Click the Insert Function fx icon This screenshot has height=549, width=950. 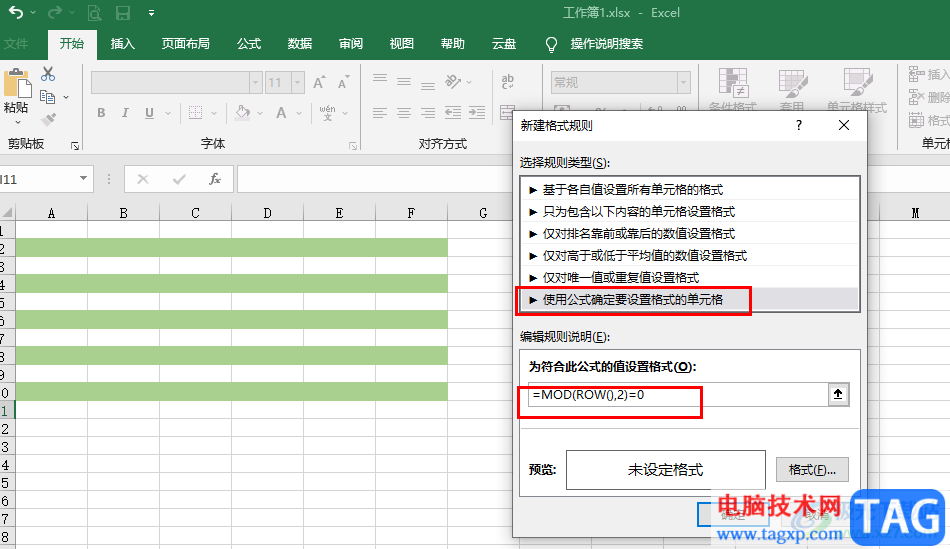(214, 179)
